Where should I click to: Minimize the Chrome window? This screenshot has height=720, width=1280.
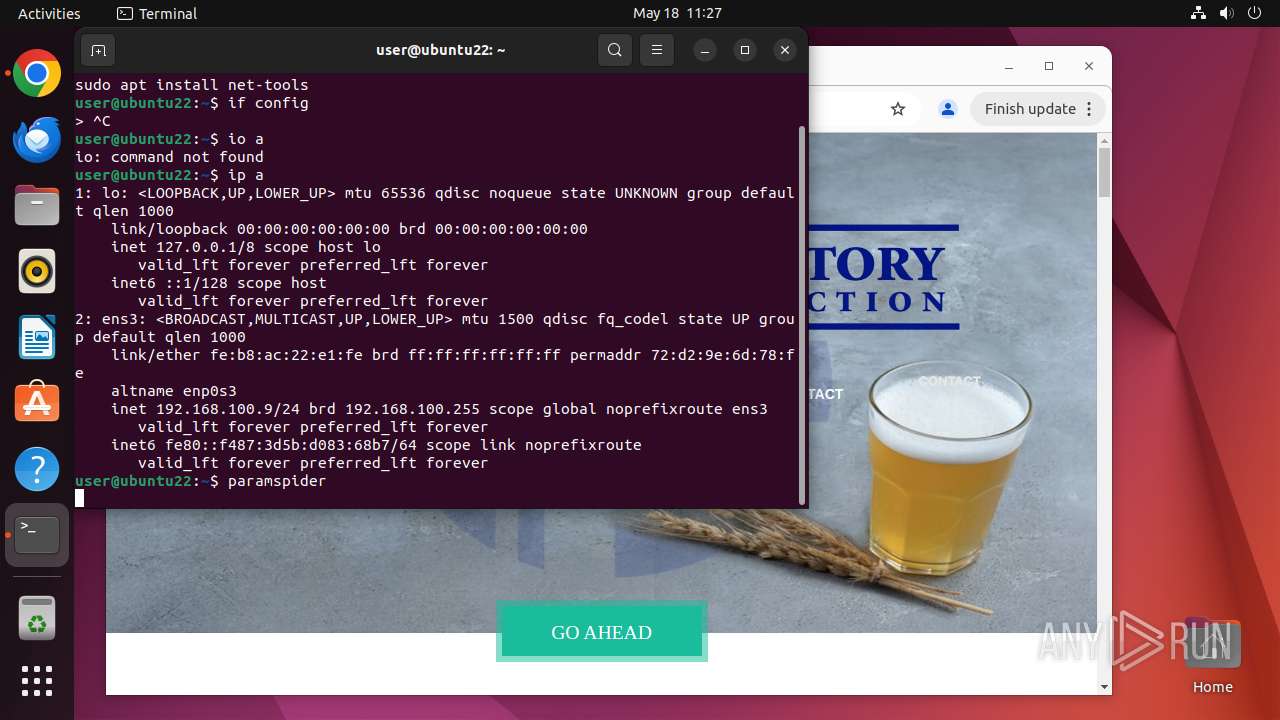1009,66
